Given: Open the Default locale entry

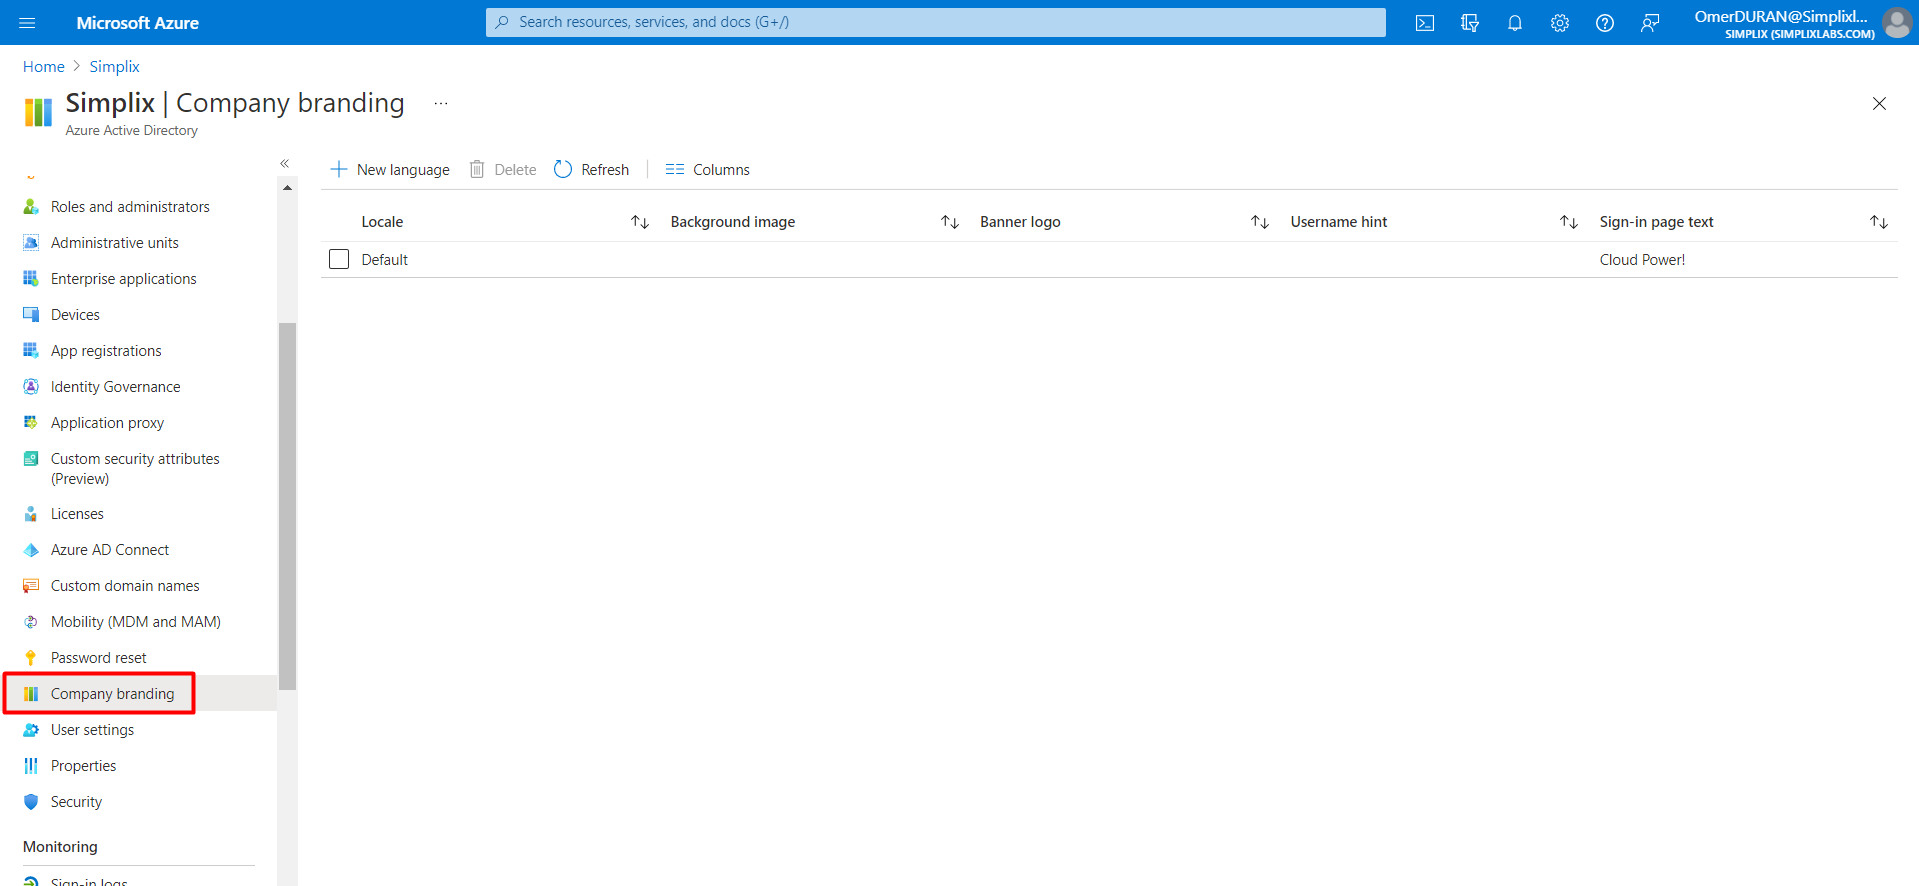Looking at the screenshot, I should coord(385,260).
